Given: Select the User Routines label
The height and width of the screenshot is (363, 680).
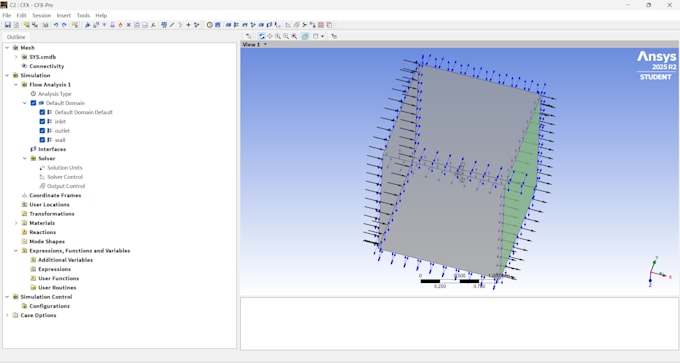Looking at the screenshot, I should [57, 288].
